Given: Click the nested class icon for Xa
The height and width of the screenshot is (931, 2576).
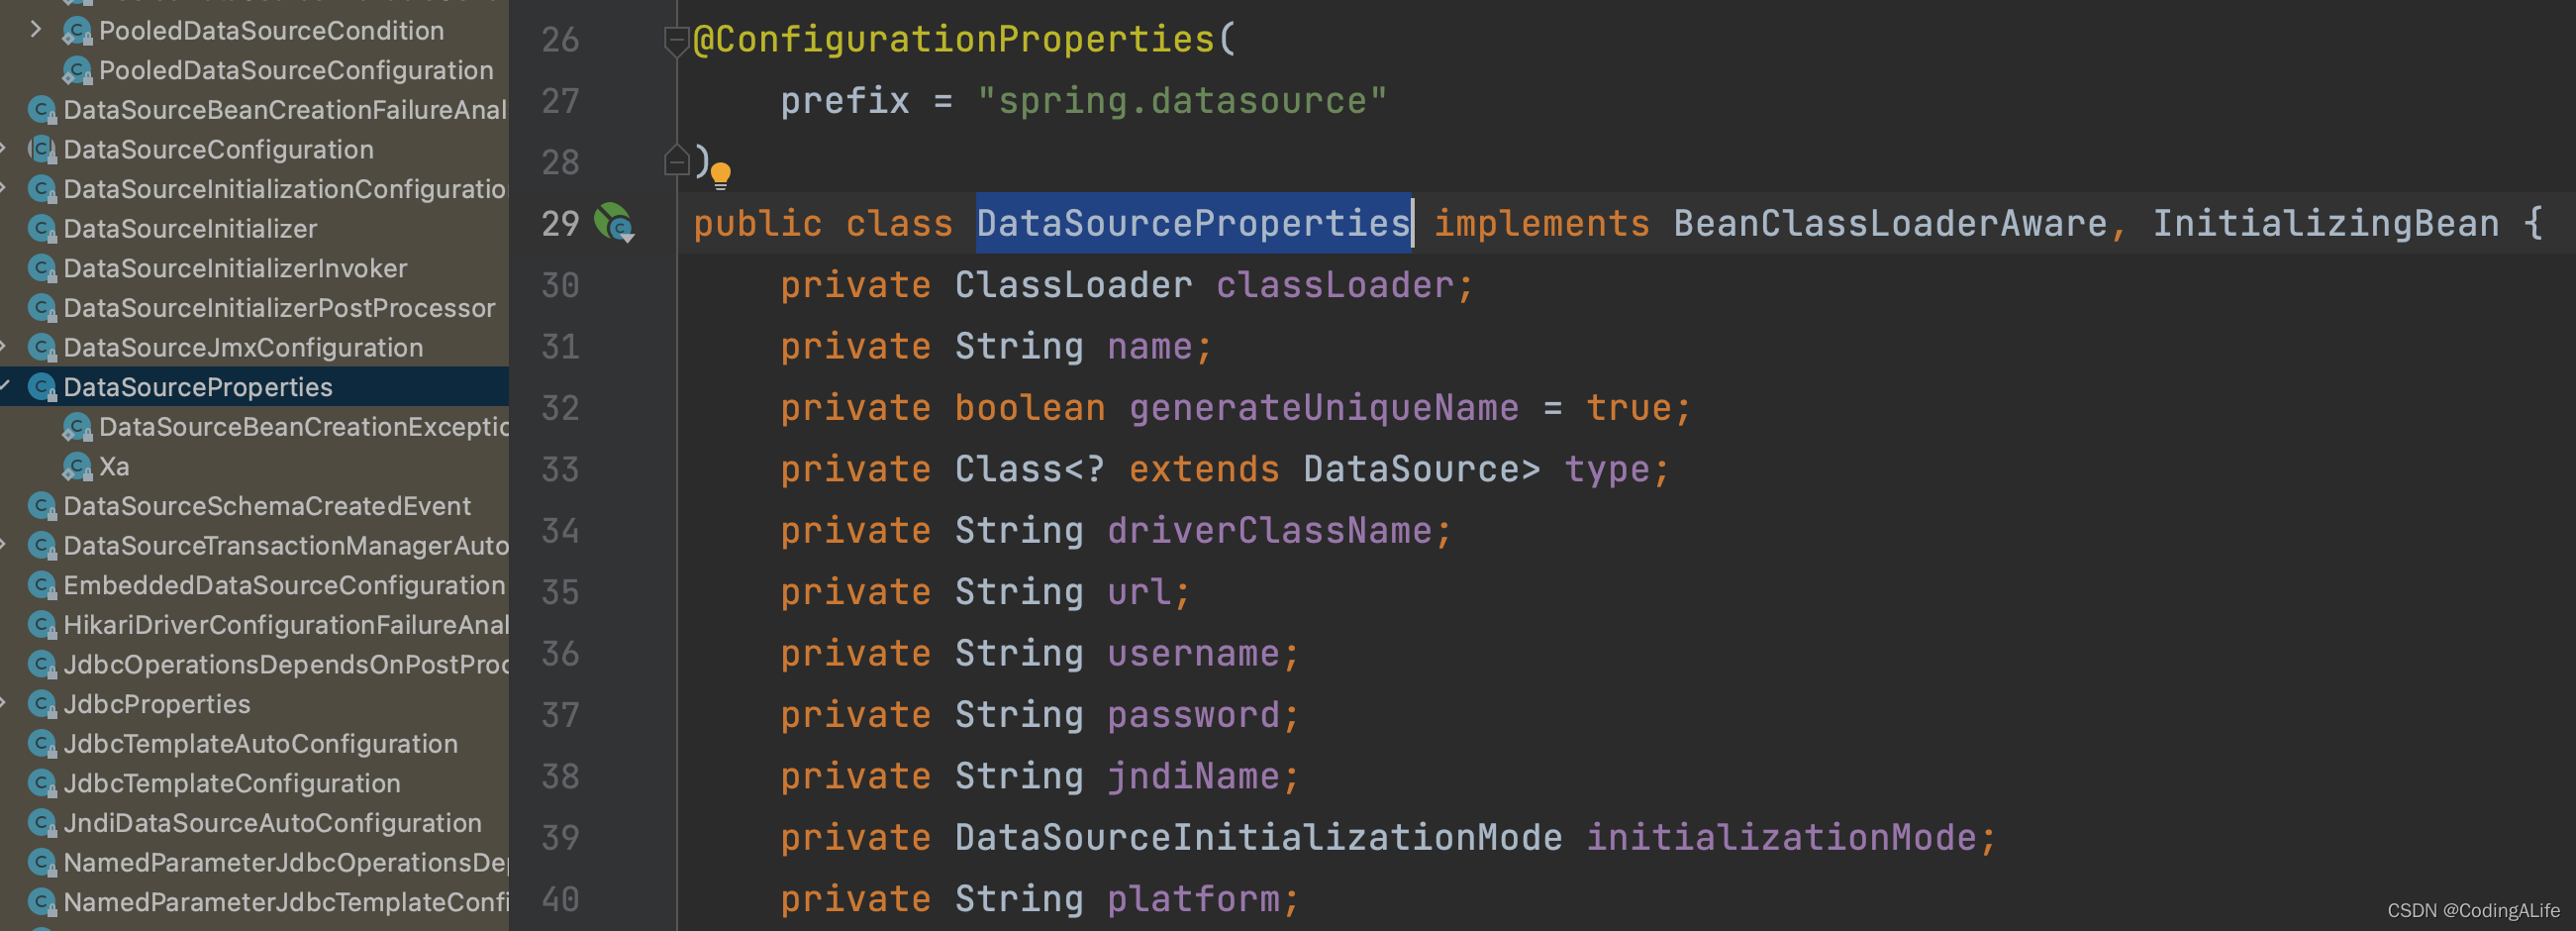Looking at the screenshot, I should (x=76, y=466).
